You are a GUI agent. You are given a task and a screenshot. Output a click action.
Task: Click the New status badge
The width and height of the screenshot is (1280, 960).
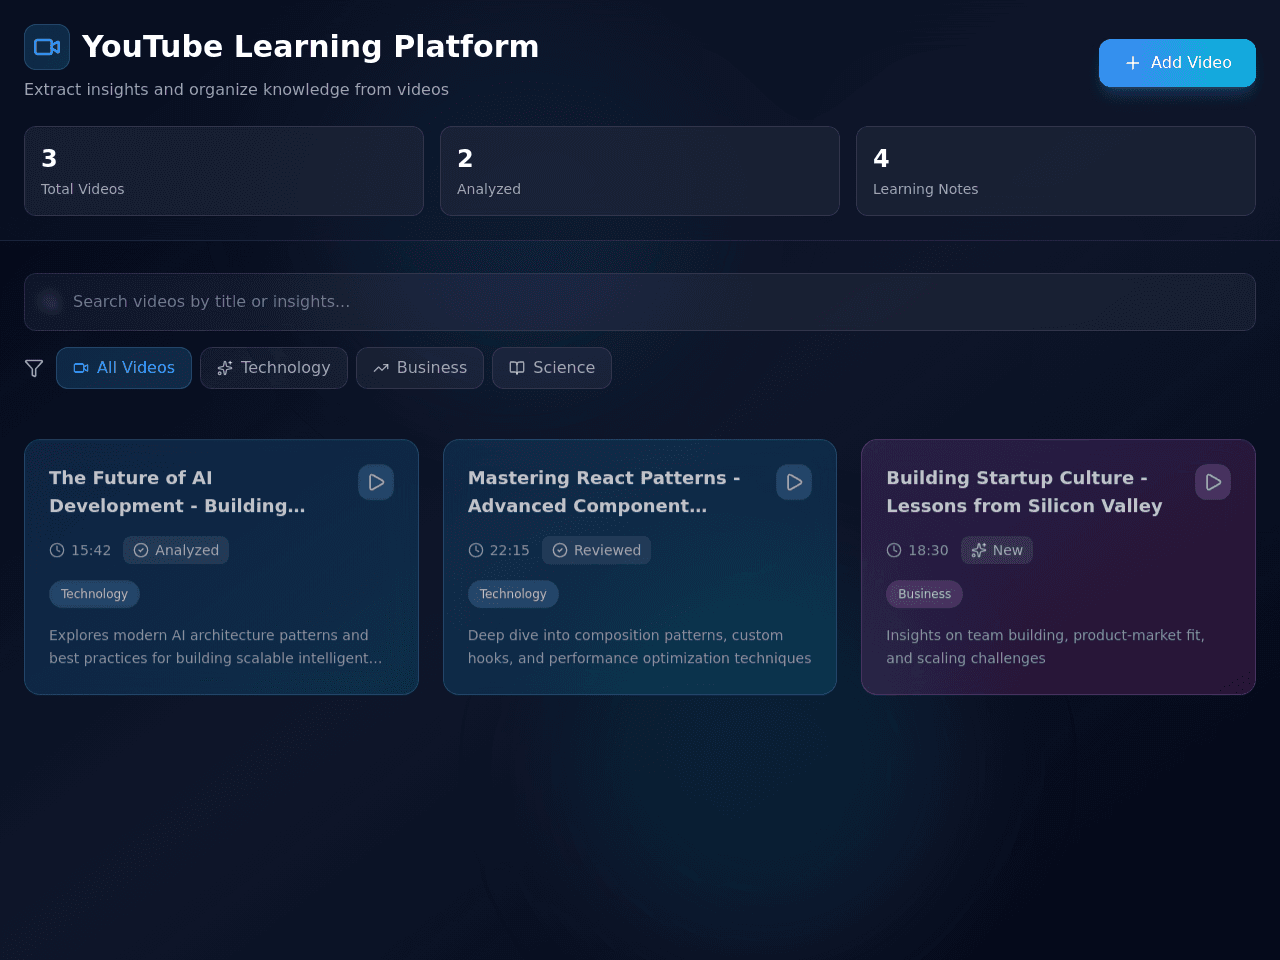pos(997,550)
